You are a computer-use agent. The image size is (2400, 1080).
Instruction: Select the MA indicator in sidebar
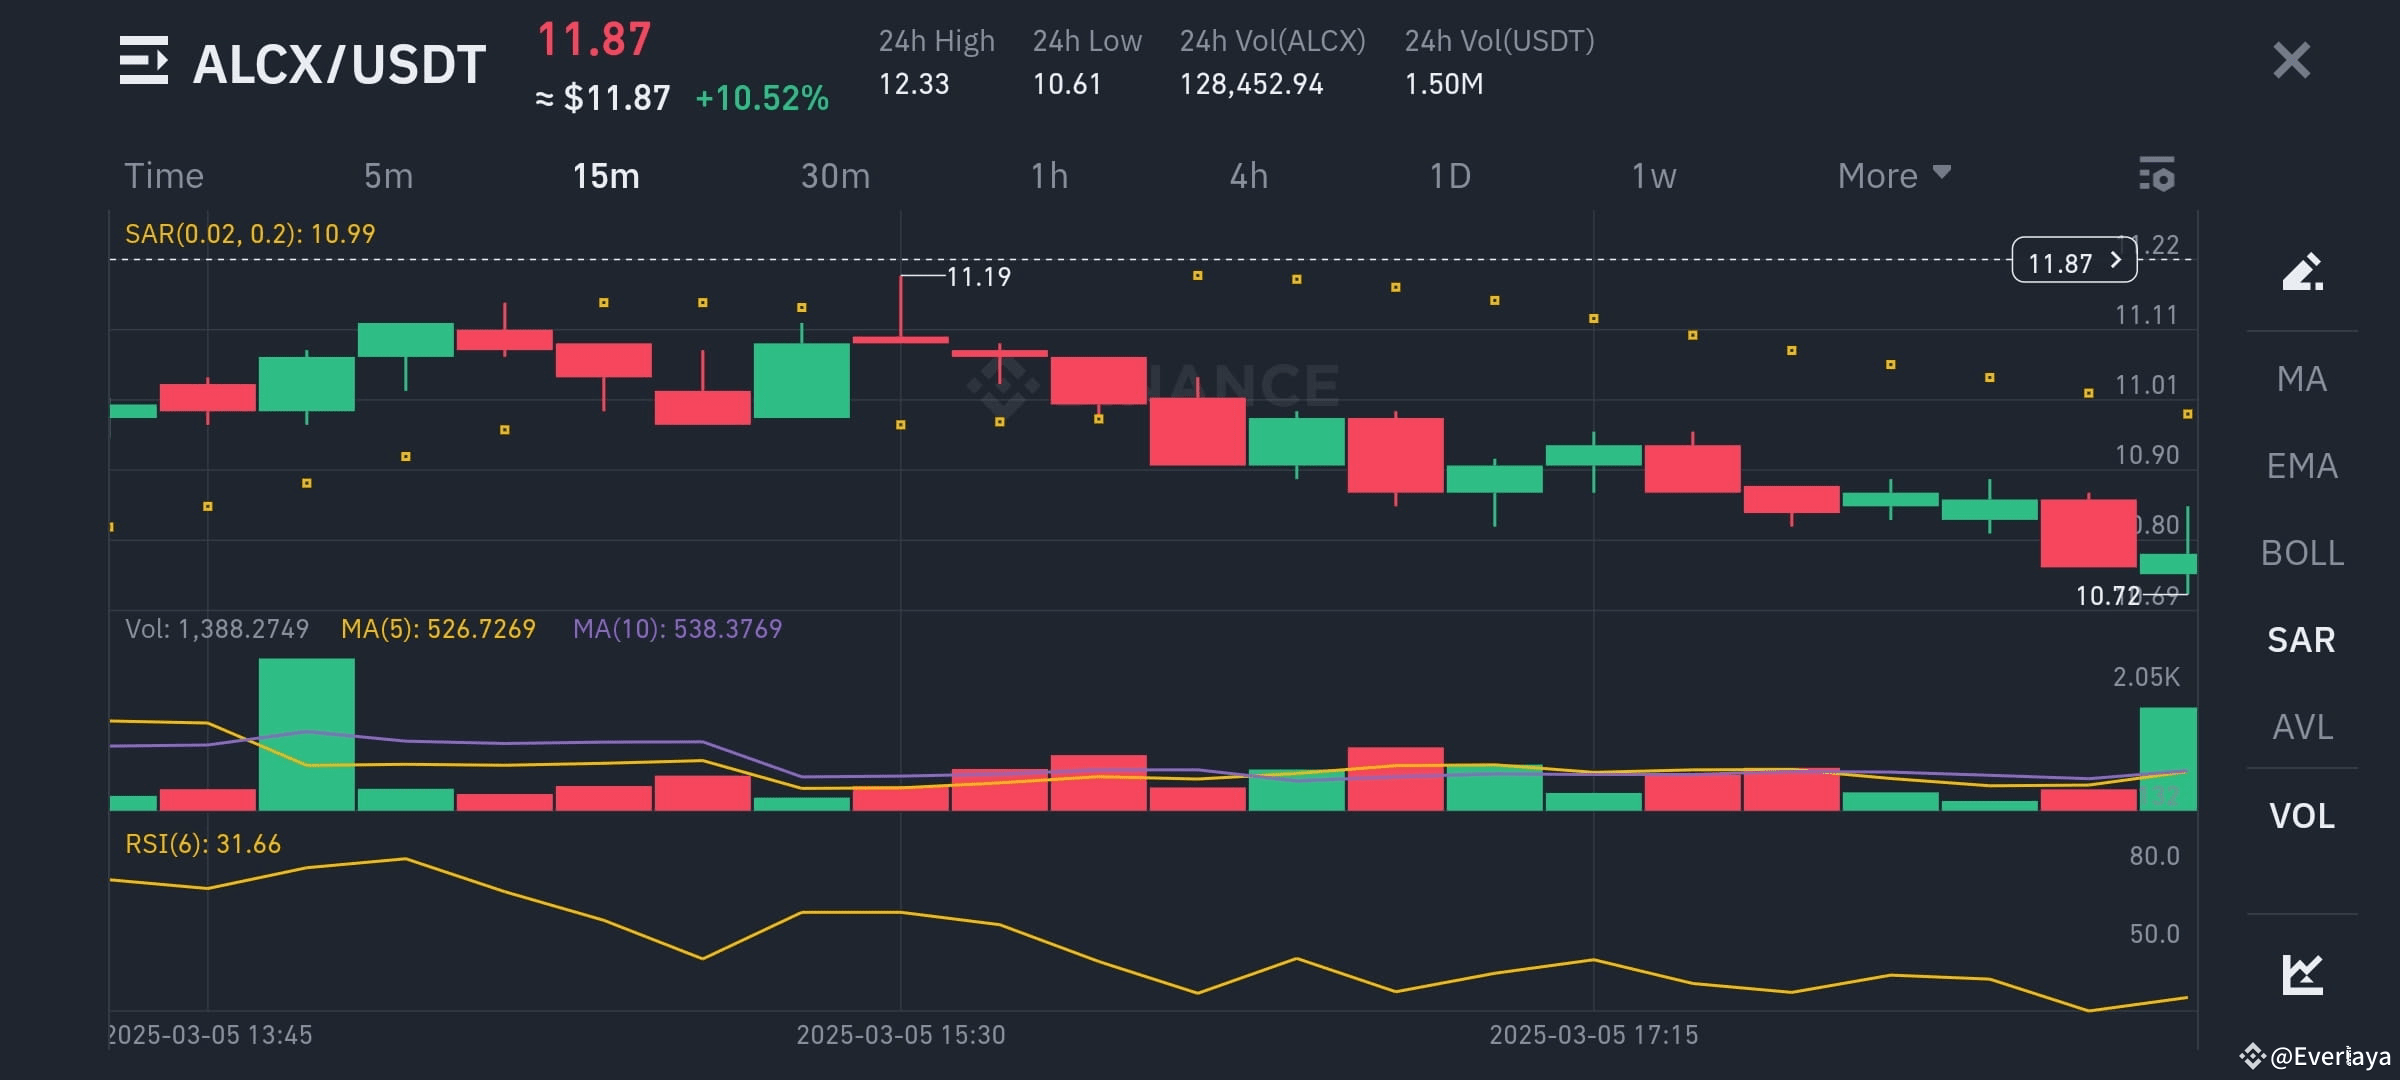pyautogui.click(x=2303, y=379)
